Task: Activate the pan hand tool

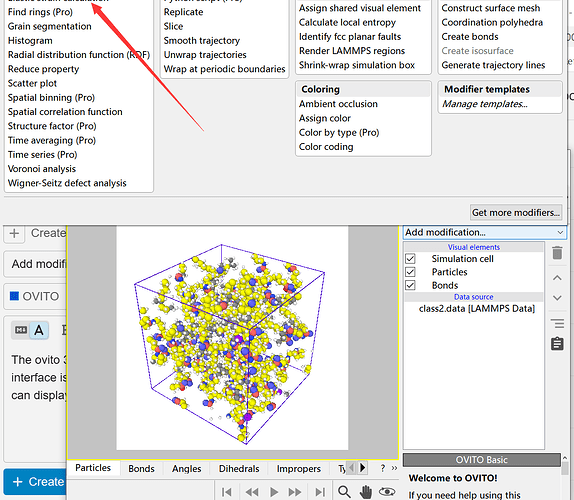Action: click(365, 492)
